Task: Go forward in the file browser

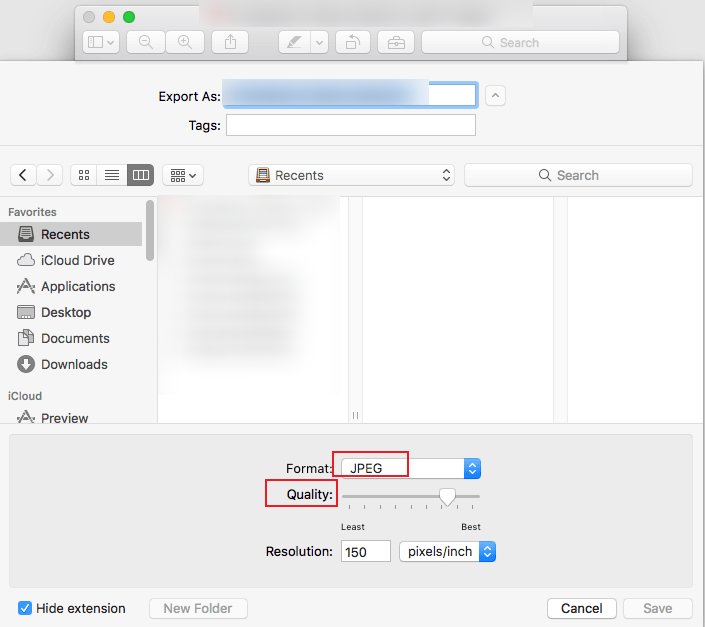Action: pos(49,175)
